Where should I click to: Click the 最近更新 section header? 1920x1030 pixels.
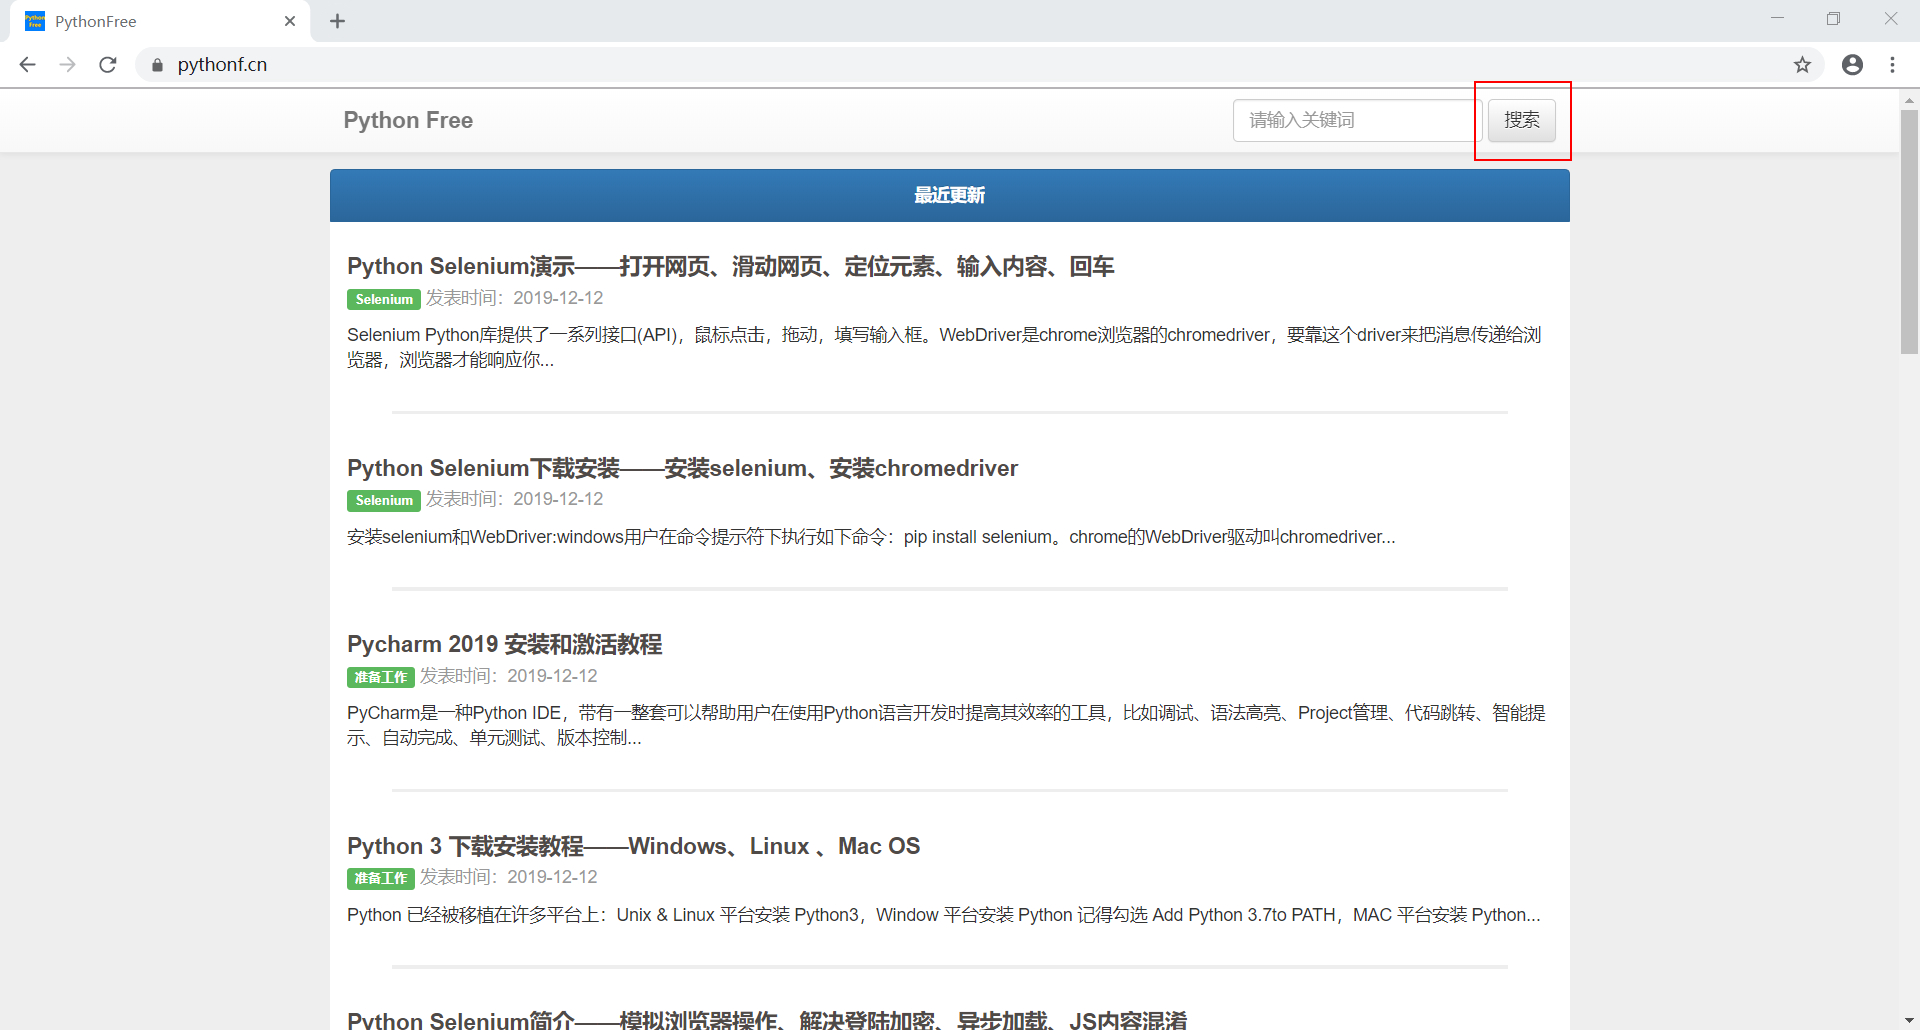click(x=950, y=195)
